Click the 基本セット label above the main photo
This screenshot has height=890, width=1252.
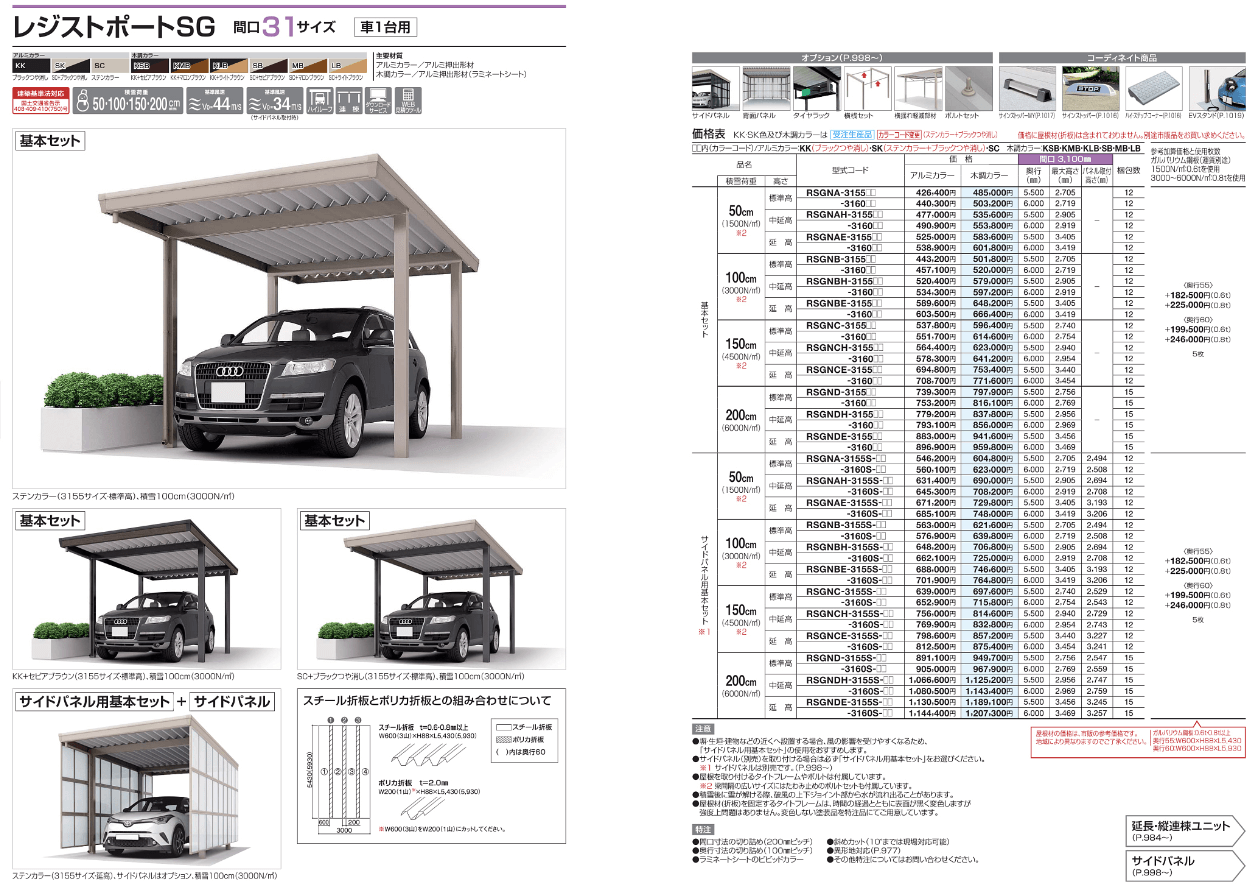[52, 142]
